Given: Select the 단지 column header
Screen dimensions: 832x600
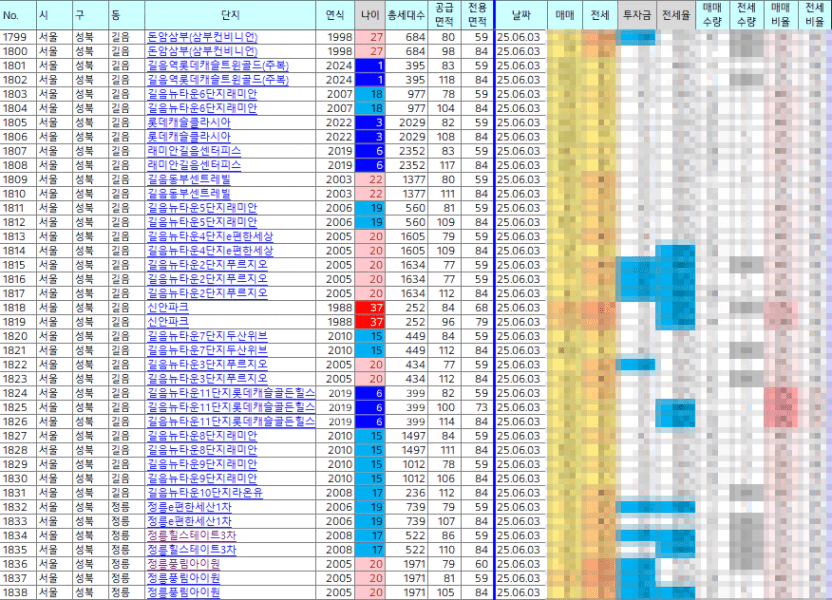Looking at the screenshot, I should pos(230,15).
